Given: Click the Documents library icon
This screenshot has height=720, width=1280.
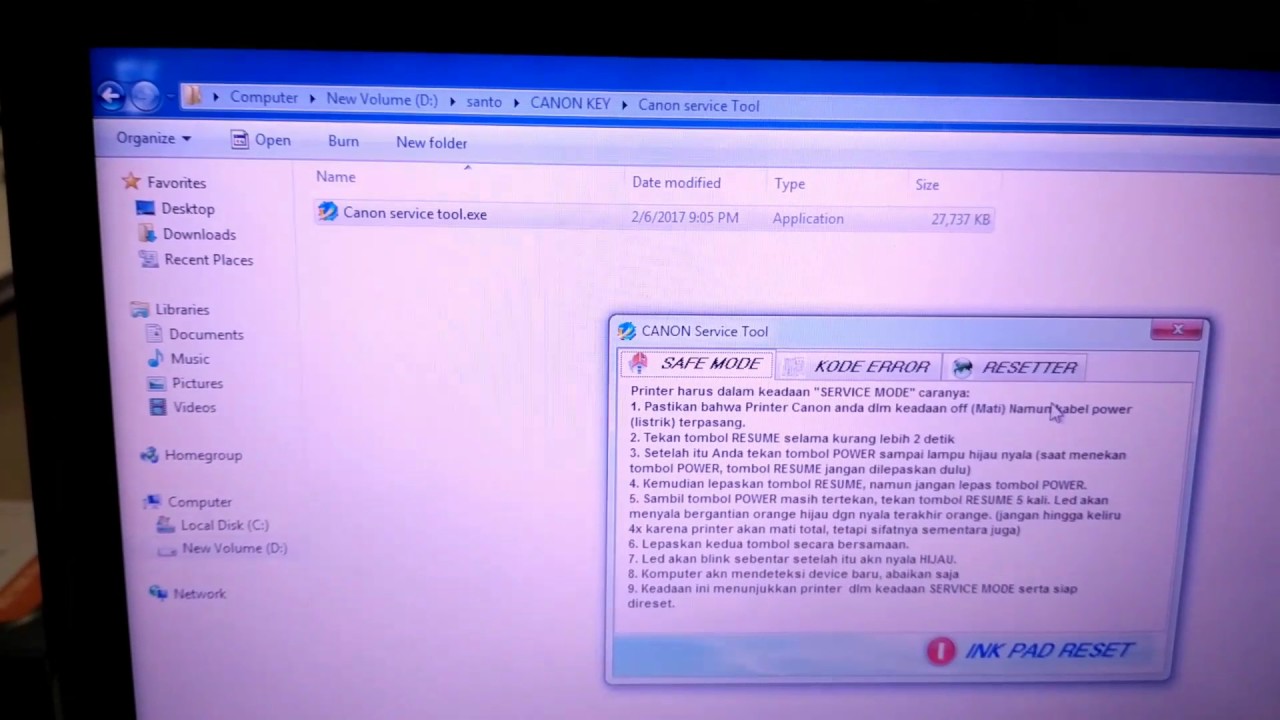Looking at the screenshot, I should click(x=154, y=334).
